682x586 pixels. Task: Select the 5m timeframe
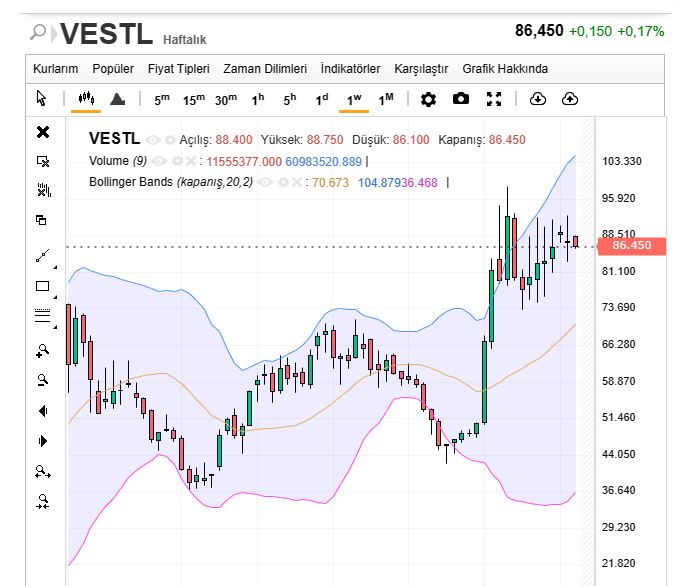tap(162, 100)
